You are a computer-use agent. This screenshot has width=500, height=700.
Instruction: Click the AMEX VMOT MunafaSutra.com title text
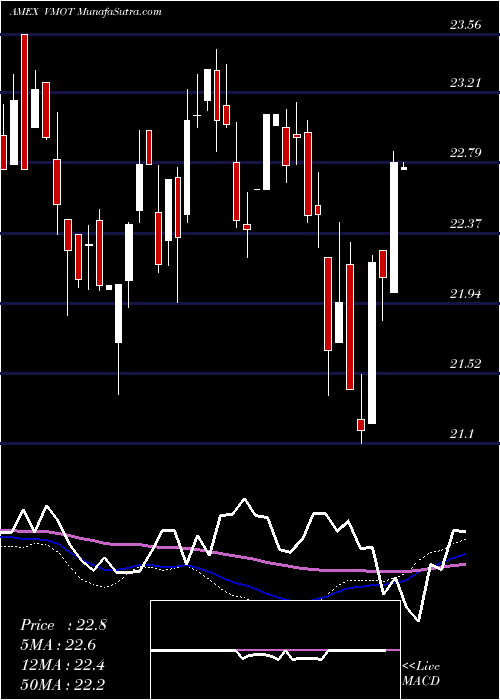tap(85, 12)
